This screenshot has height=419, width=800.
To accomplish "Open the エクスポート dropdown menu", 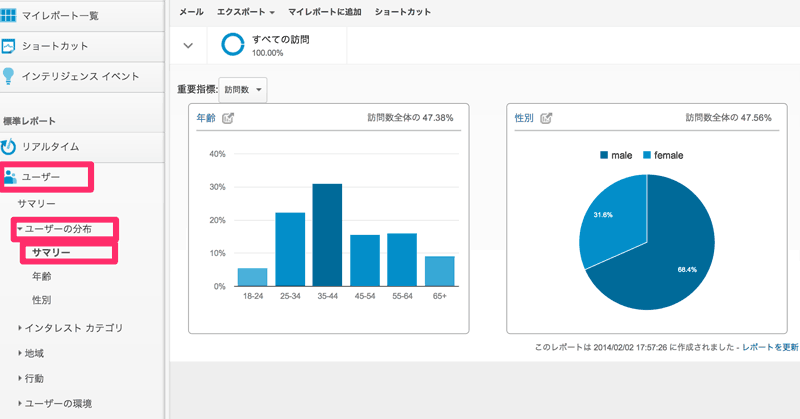I will pyautogui.click(x=246, y=12).
